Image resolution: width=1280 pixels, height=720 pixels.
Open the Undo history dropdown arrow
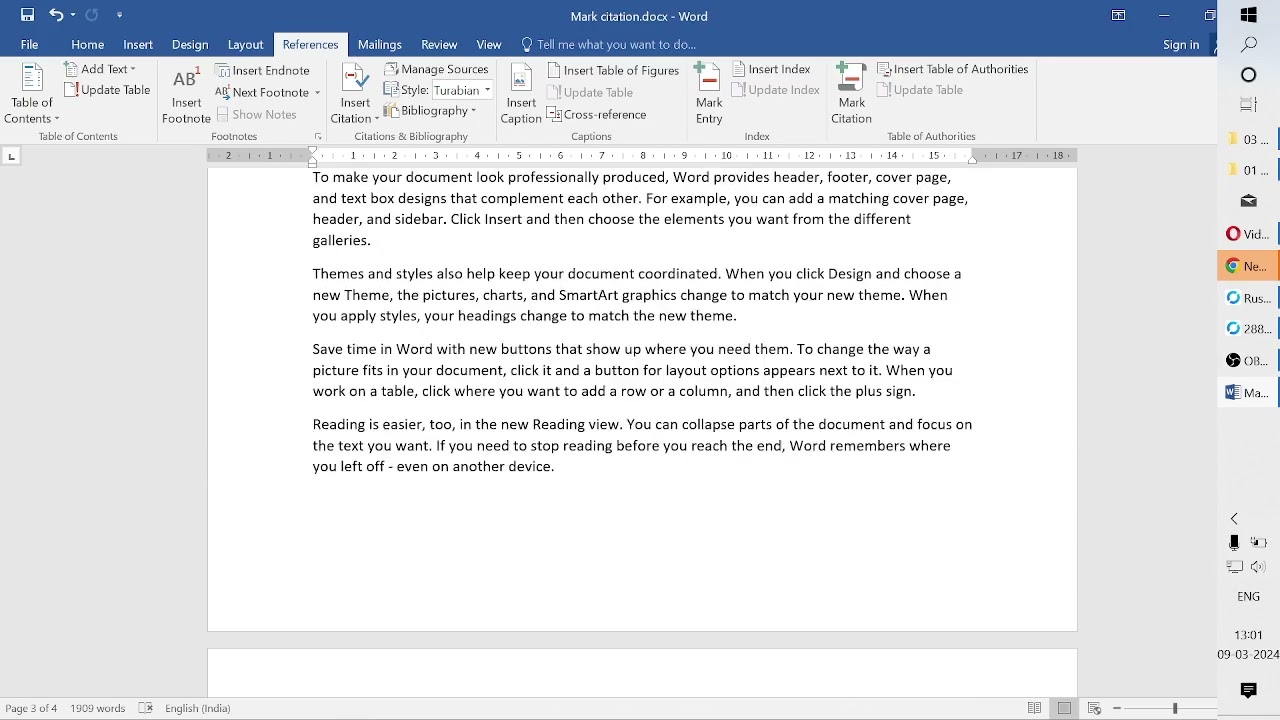coord(73,16)
